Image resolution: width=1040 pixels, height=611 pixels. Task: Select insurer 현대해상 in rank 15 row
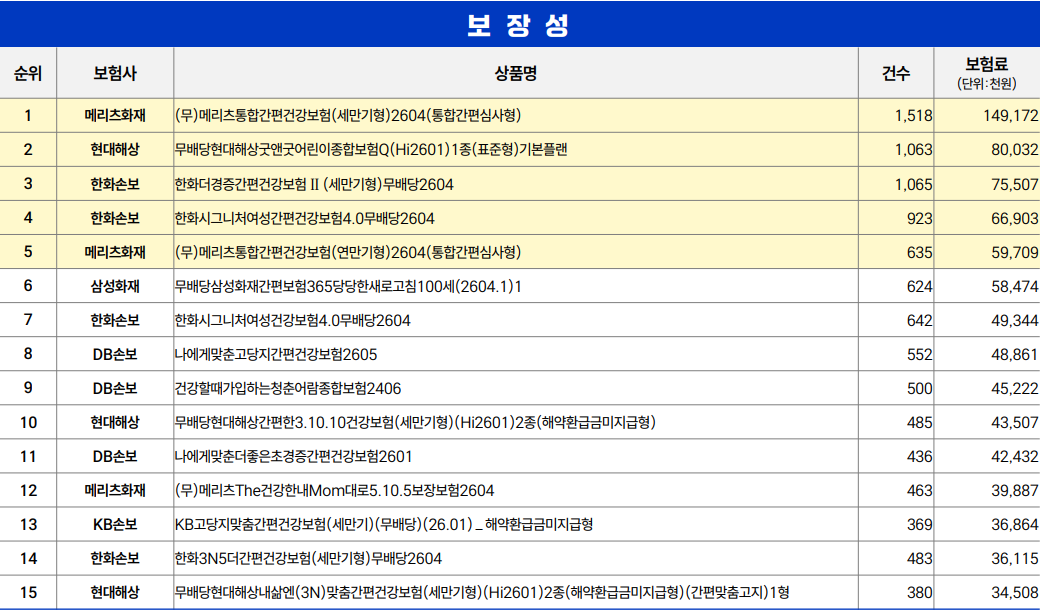point(115,592)
